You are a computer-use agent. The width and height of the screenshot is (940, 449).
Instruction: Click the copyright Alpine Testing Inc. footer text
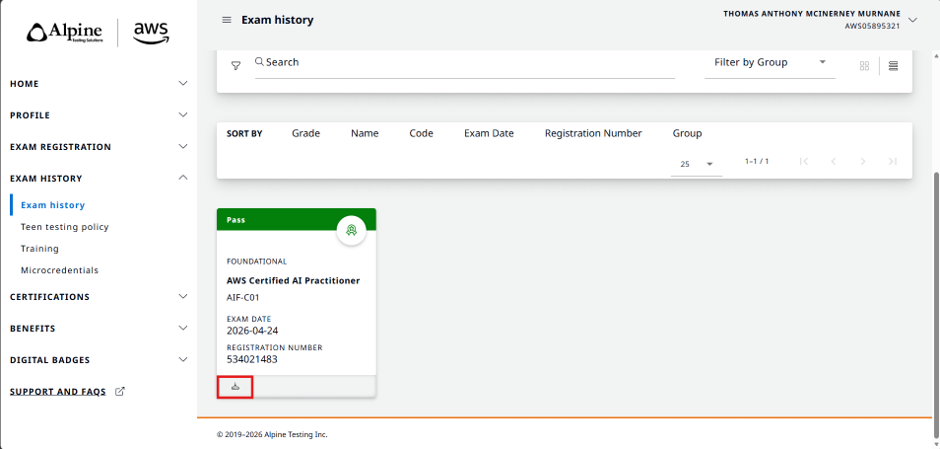pos(272,435)
